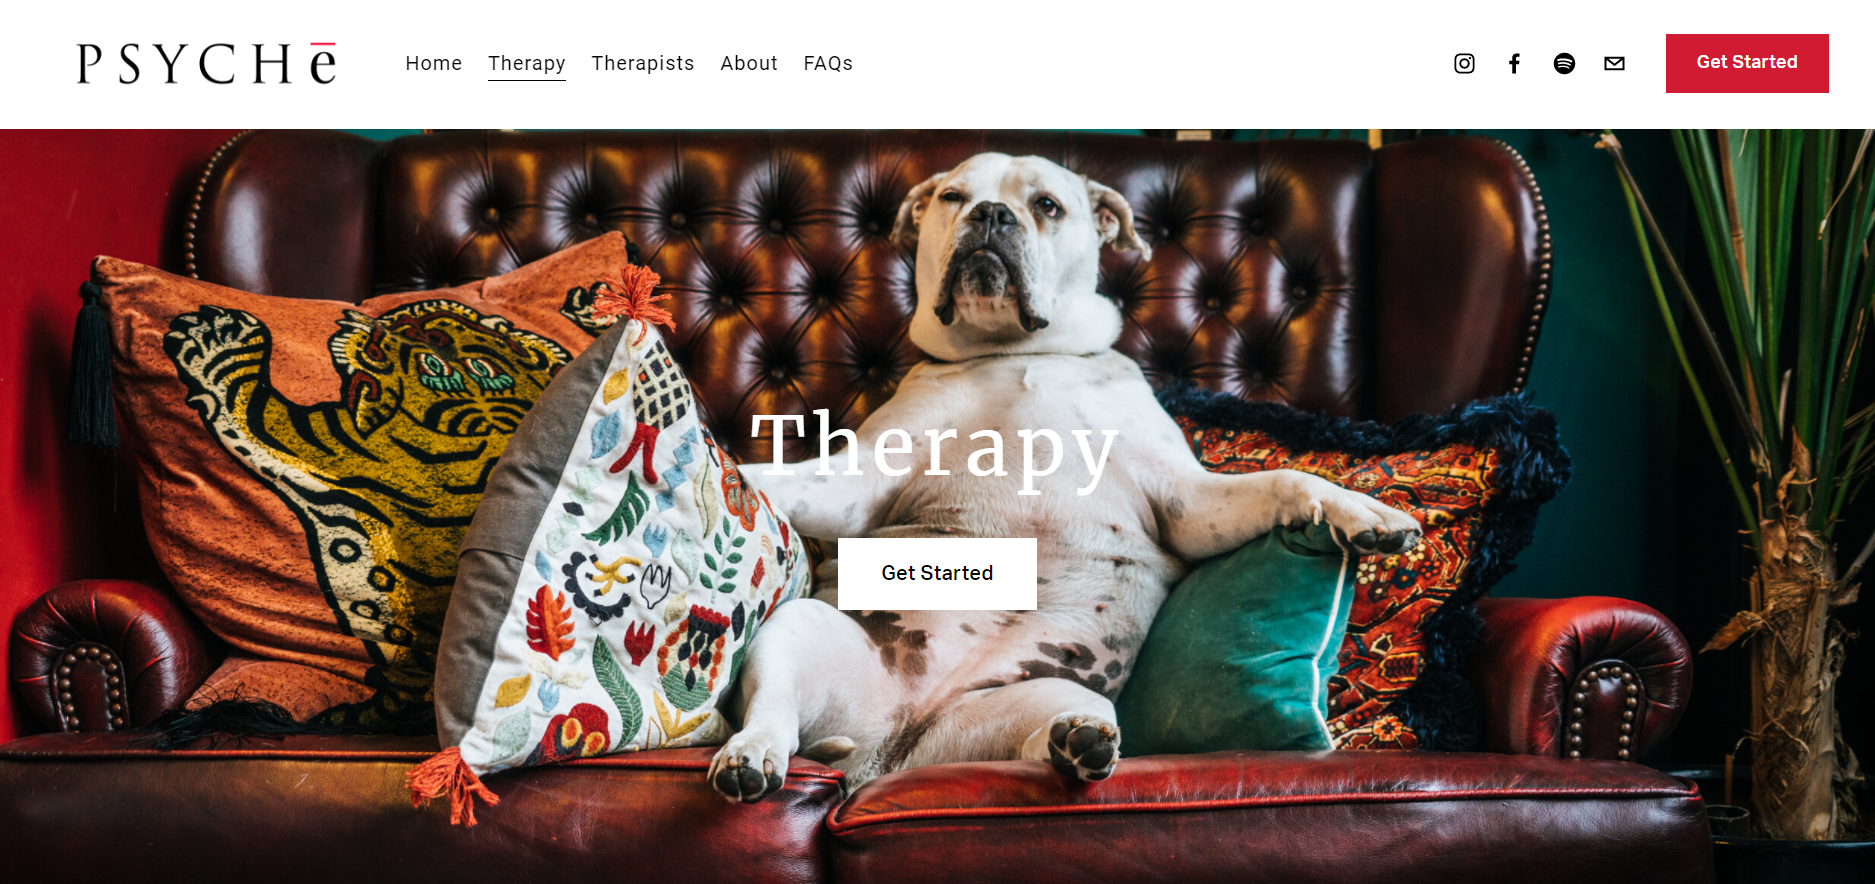This screenshot has width=1875, height=884.
Task: Select the underlined Therapy nav item
Action: [x=527, y=64]
